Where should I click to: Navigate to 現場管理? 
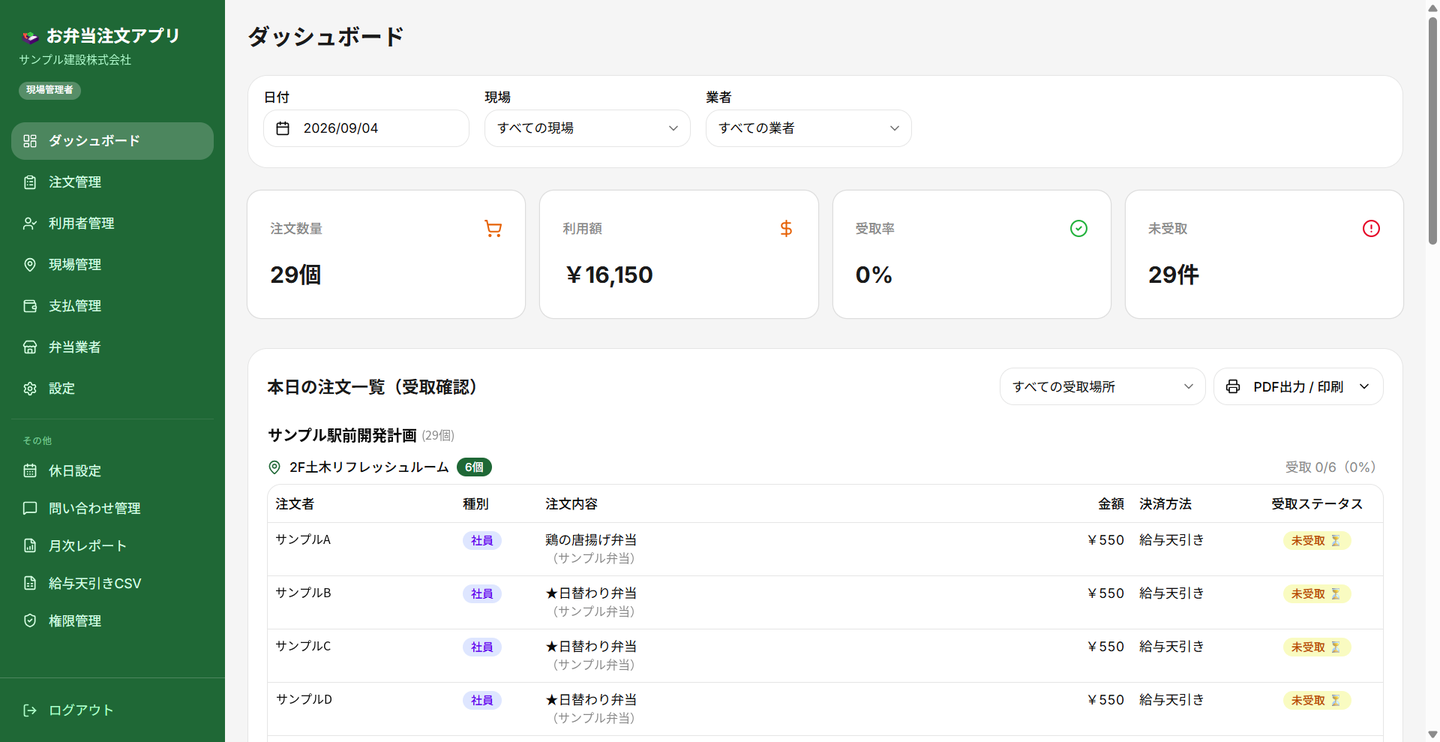point(112,265)
